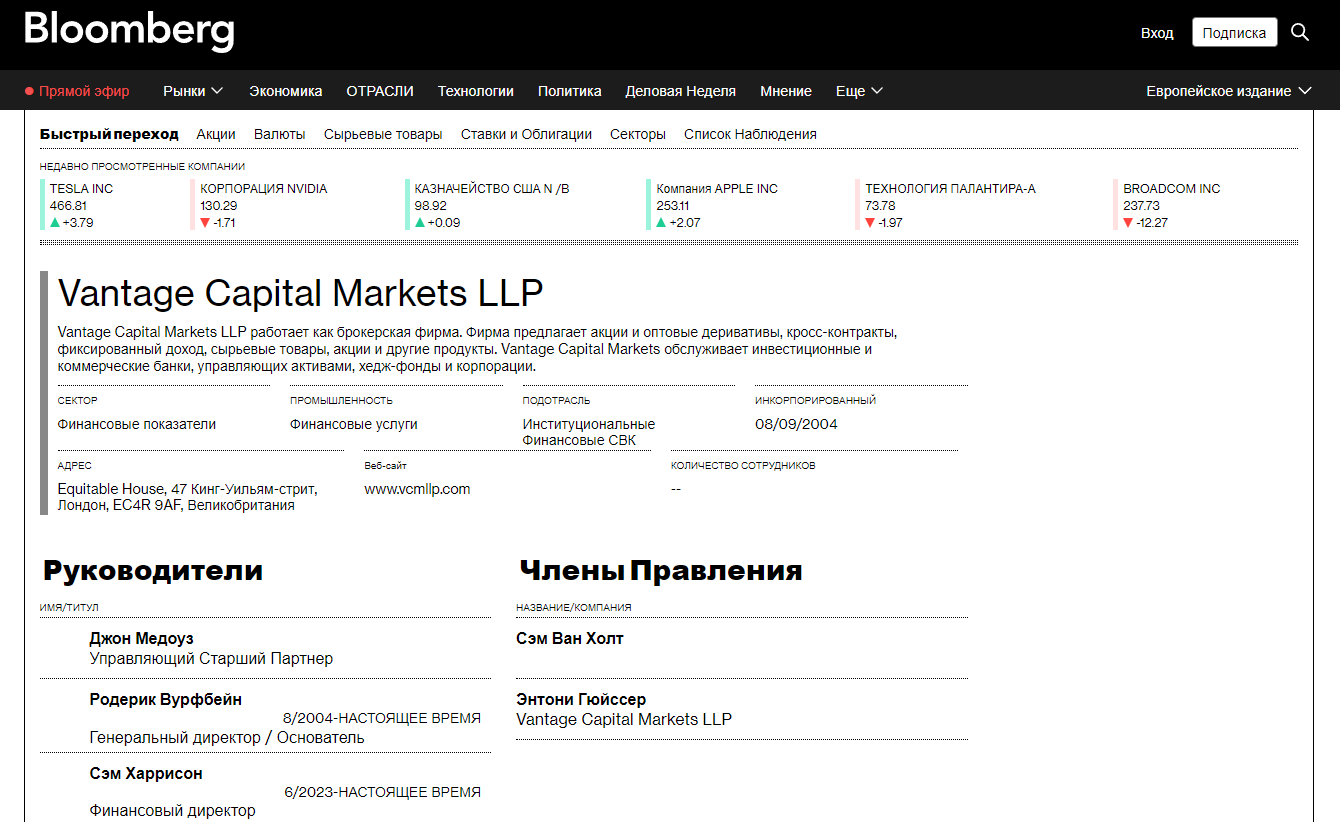Click title Финансовый директор

tap(172, 811)
